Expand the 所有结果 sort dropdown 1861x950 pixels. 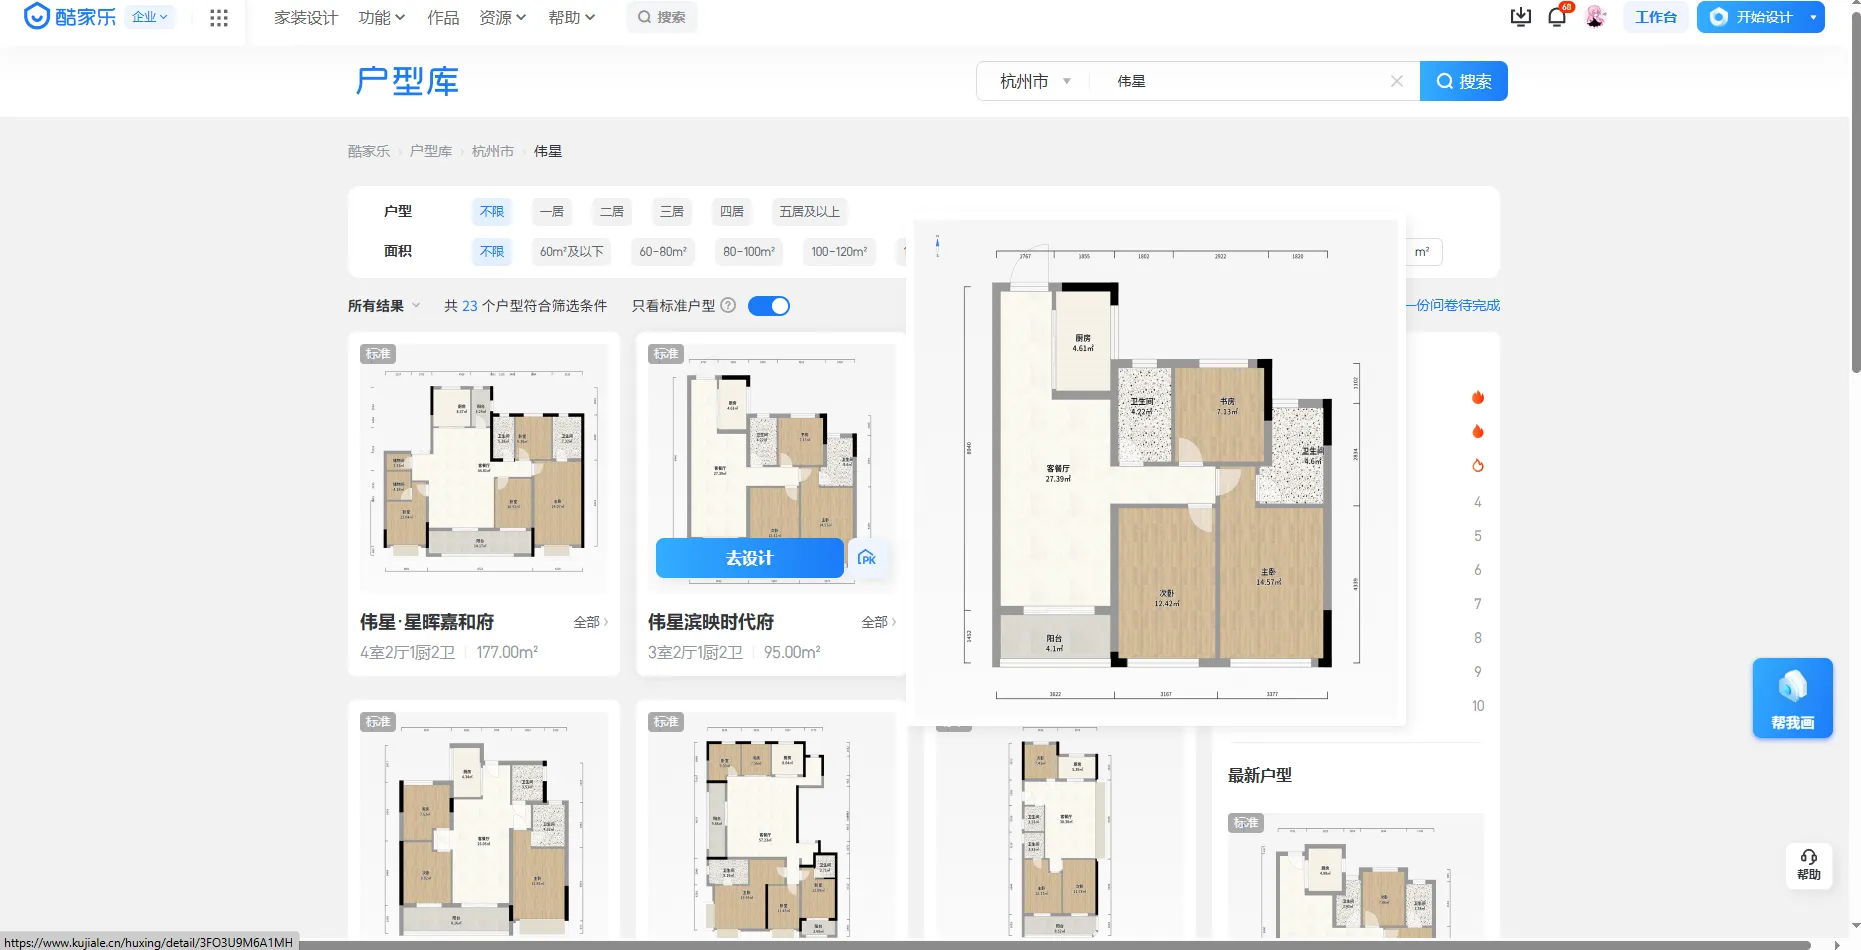point(384,306)
